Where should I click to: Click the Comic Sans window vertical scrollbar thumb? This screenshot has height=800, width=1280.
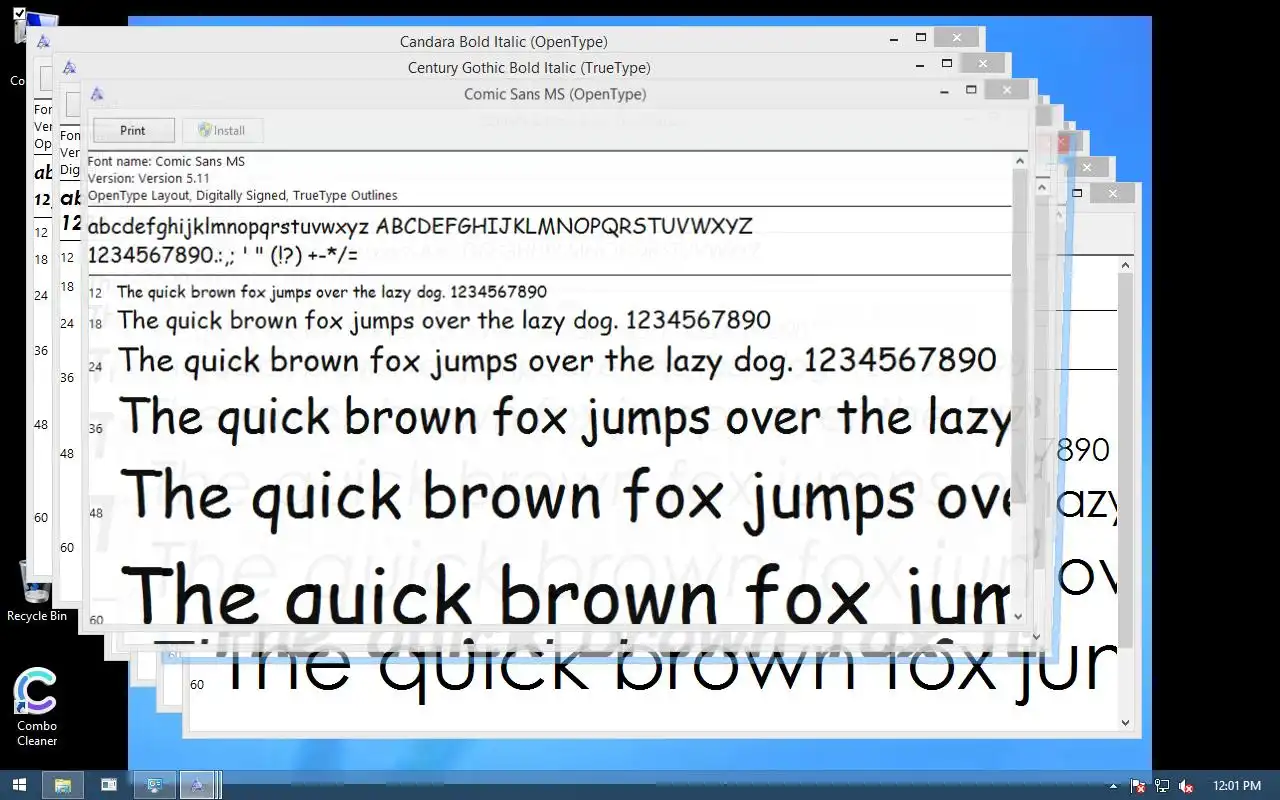(x=1020, y=335)
